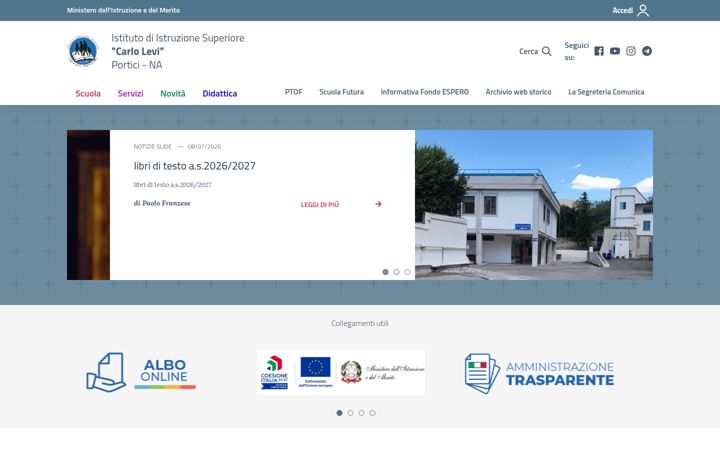This screenshot has height=450, width=720.
Task: Click the user profile icon next to Accedi
Action: 643,10
